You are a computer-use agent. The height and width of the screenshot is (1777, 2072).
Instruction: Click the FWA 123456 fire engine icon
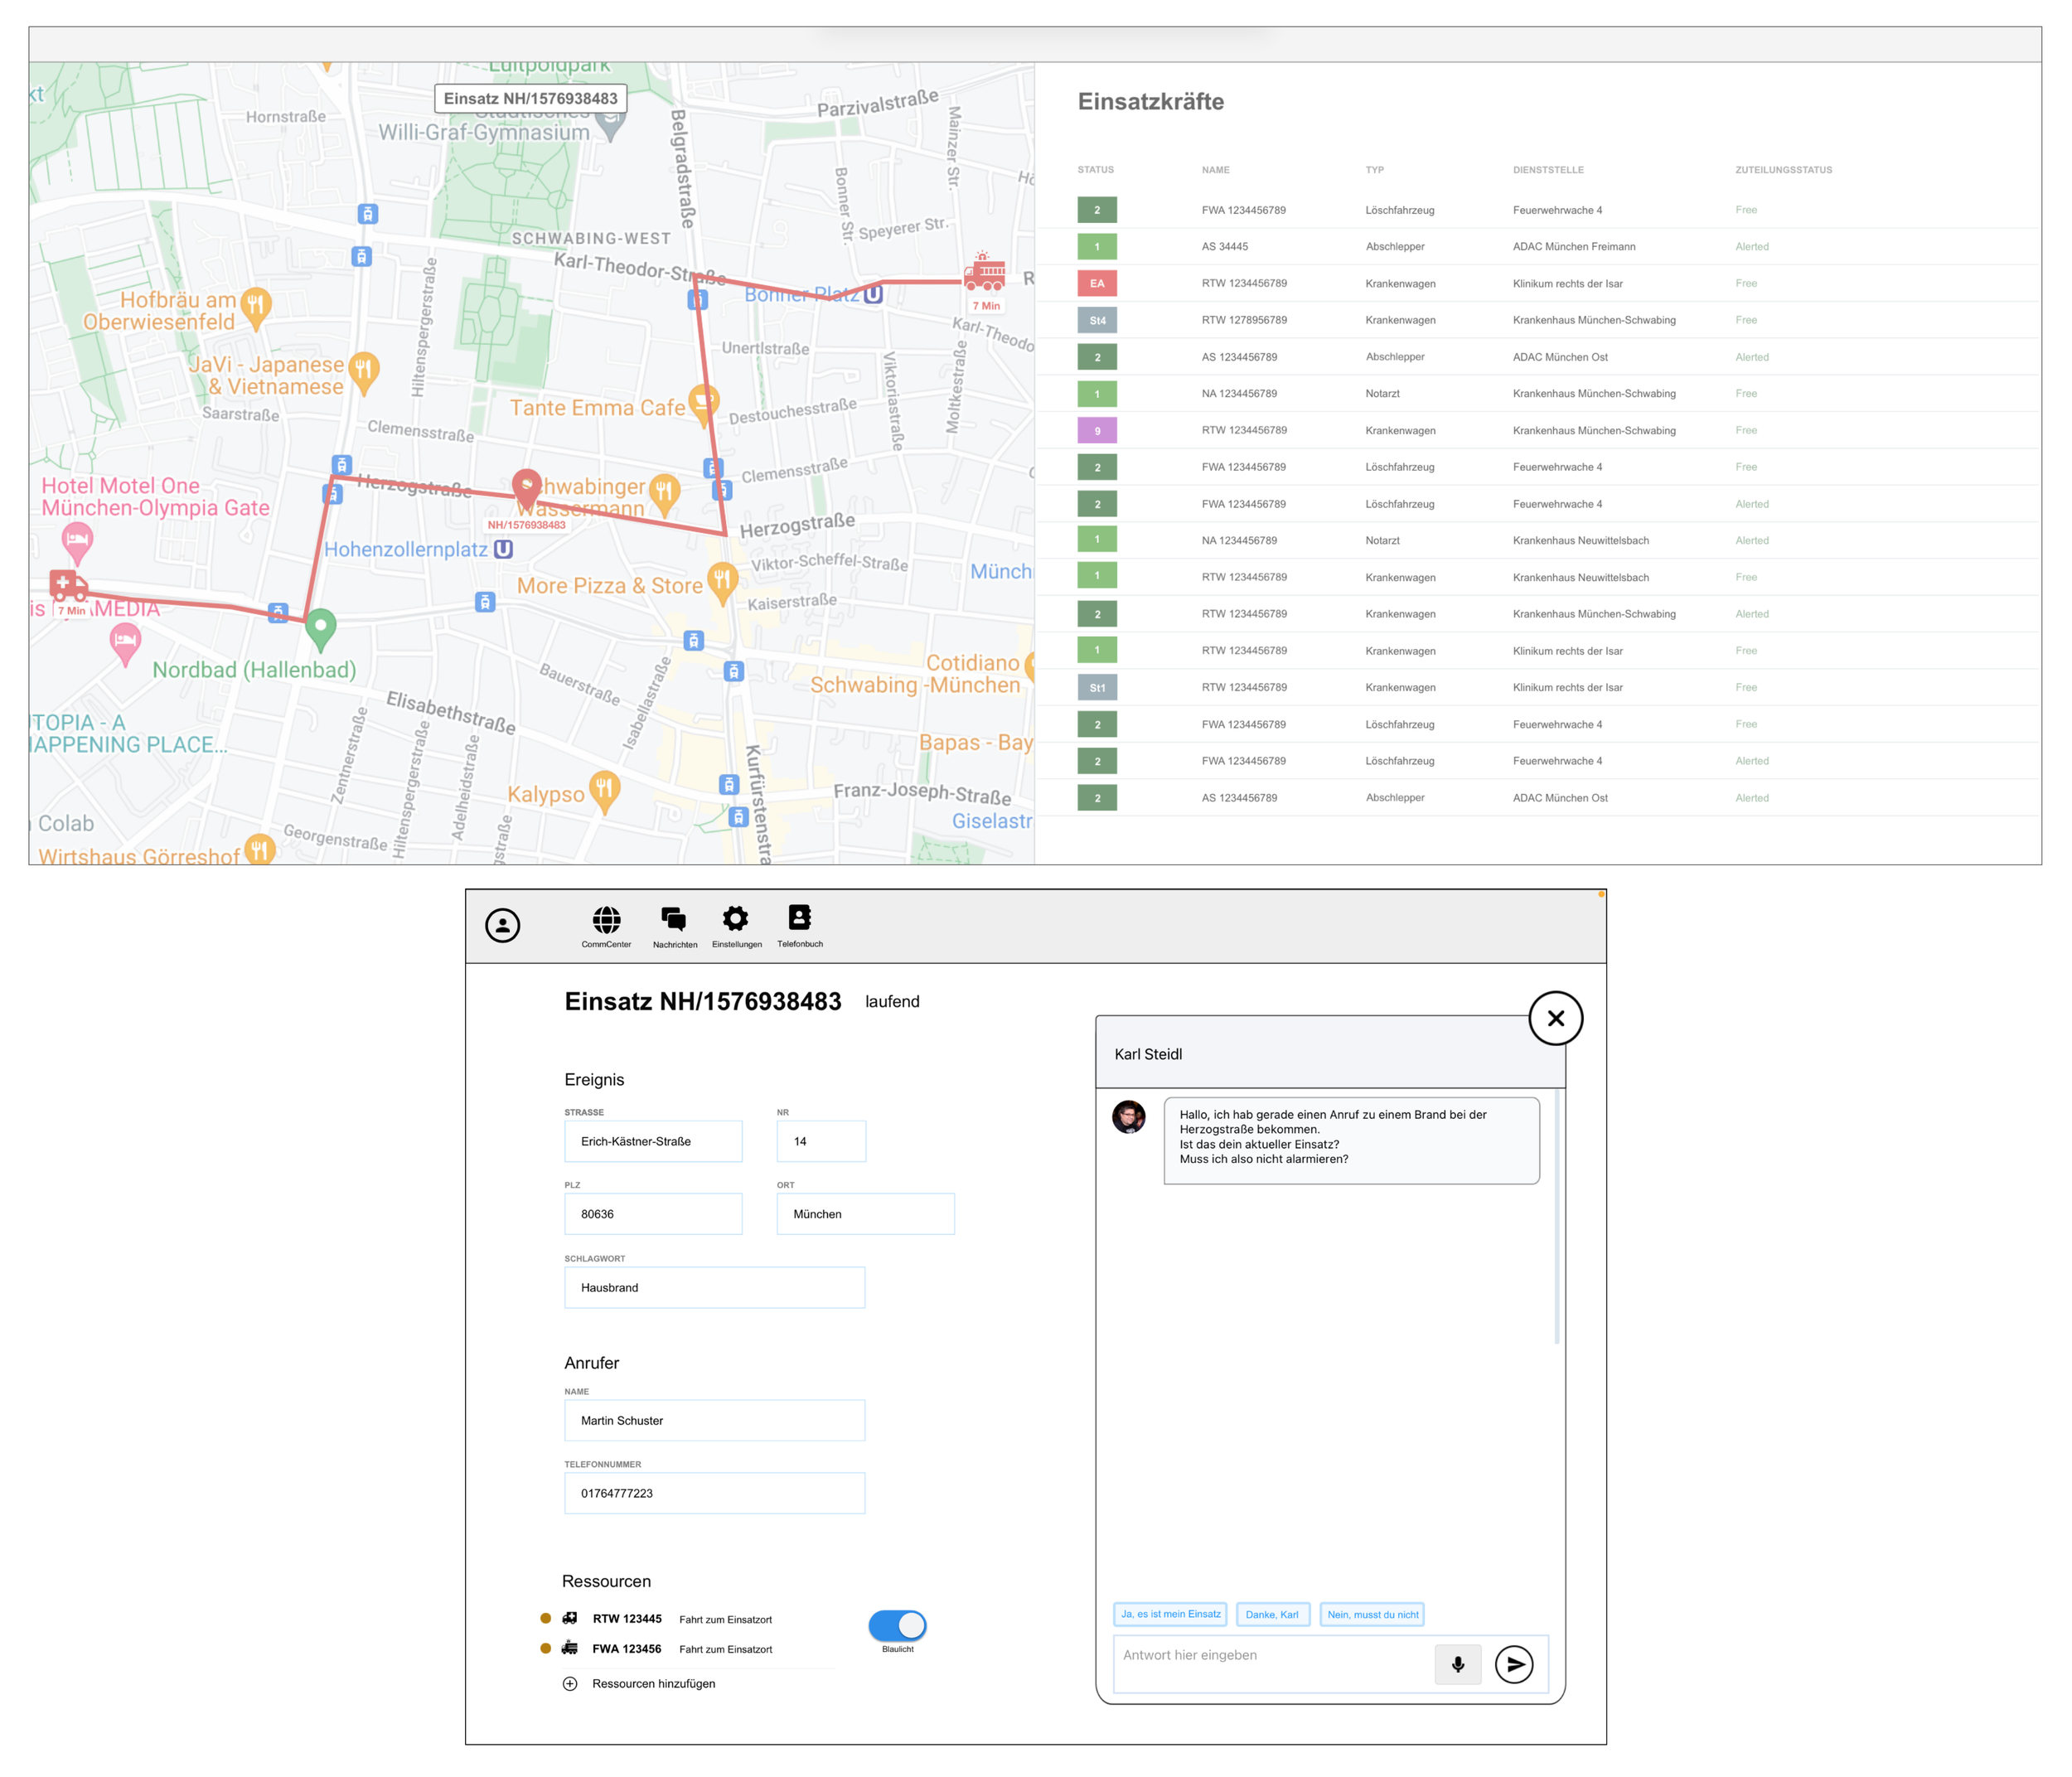570,1648
